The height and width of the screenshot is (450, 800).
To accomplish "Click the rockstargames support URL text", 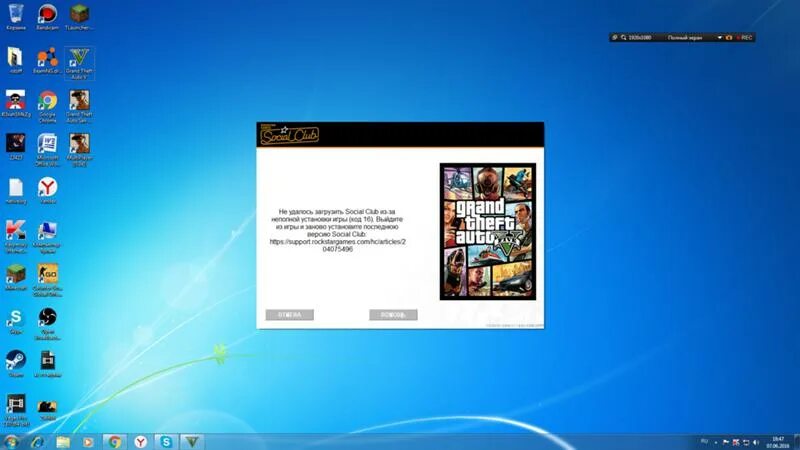I will click(337, 245).
